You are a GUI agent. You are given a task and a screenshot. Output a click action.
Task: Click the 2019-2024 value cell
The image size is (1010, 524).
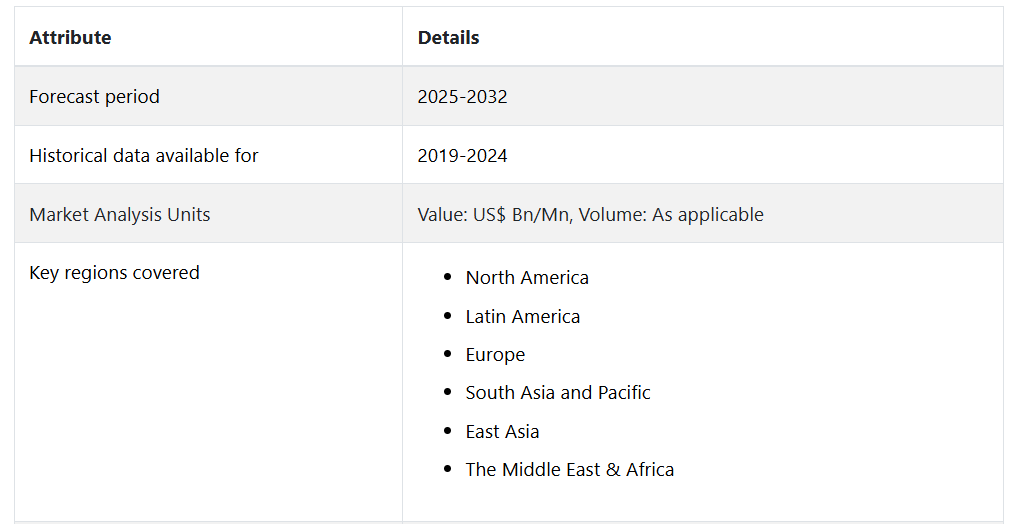(462, 156)
